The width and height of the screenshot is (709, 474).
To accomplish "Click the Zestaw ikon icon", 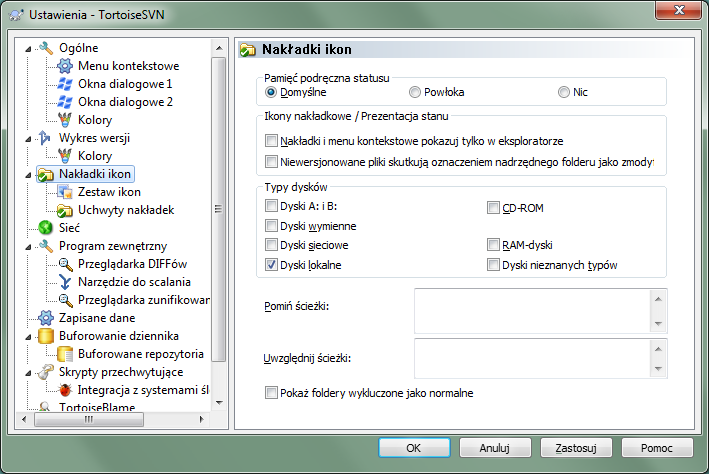I will pyautogui.click(x=65, y=192).
